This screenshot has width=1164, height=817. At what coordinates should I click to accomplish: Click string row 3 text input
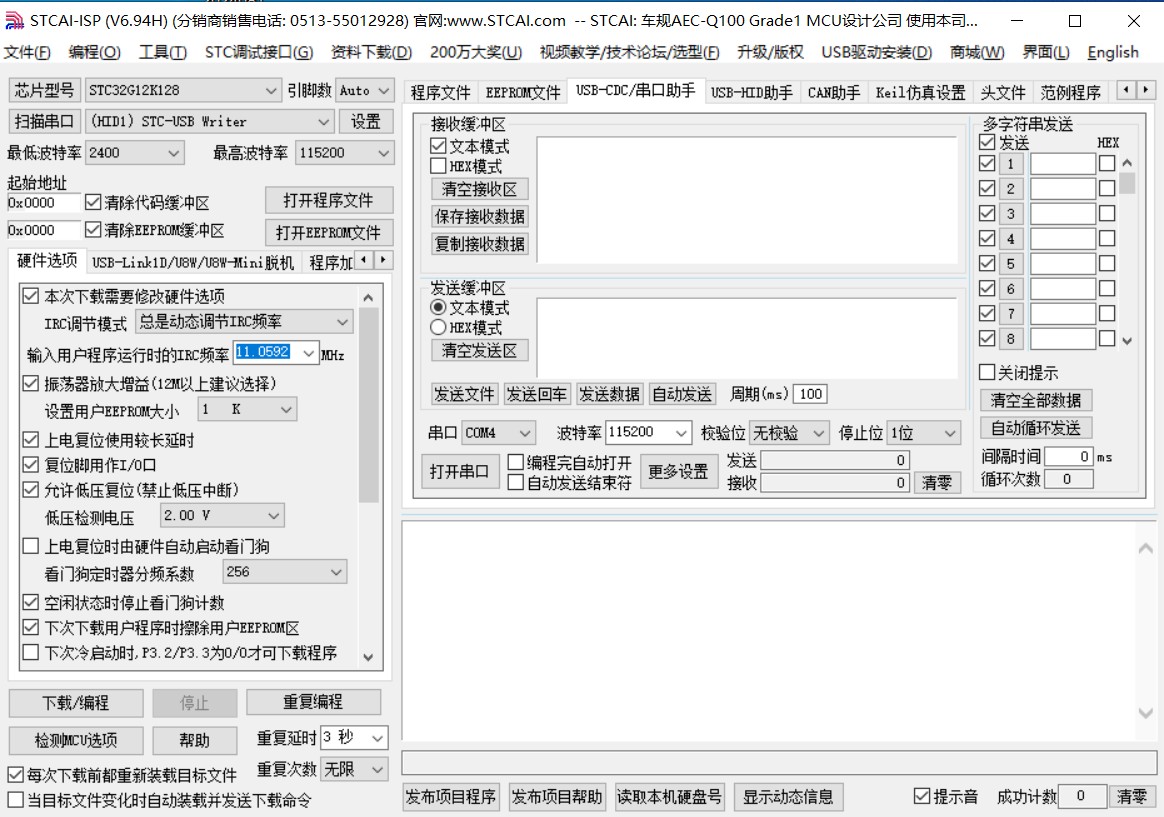[x=1062, y=214]
